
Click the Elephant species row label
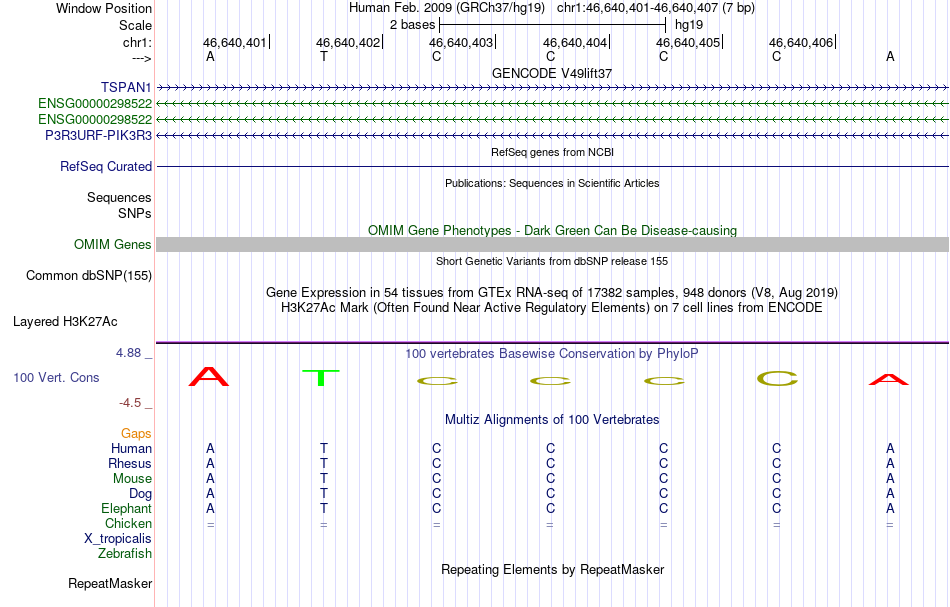tap(126, 509)
